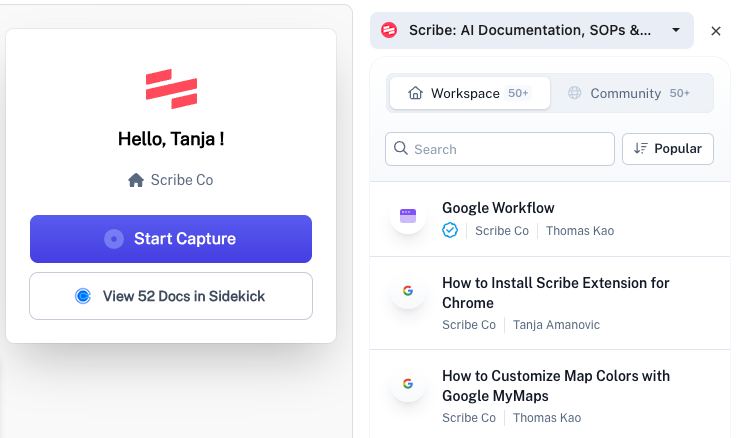Open the Popular sort dropdown
The image size is (742, 438).
point(668,149)
